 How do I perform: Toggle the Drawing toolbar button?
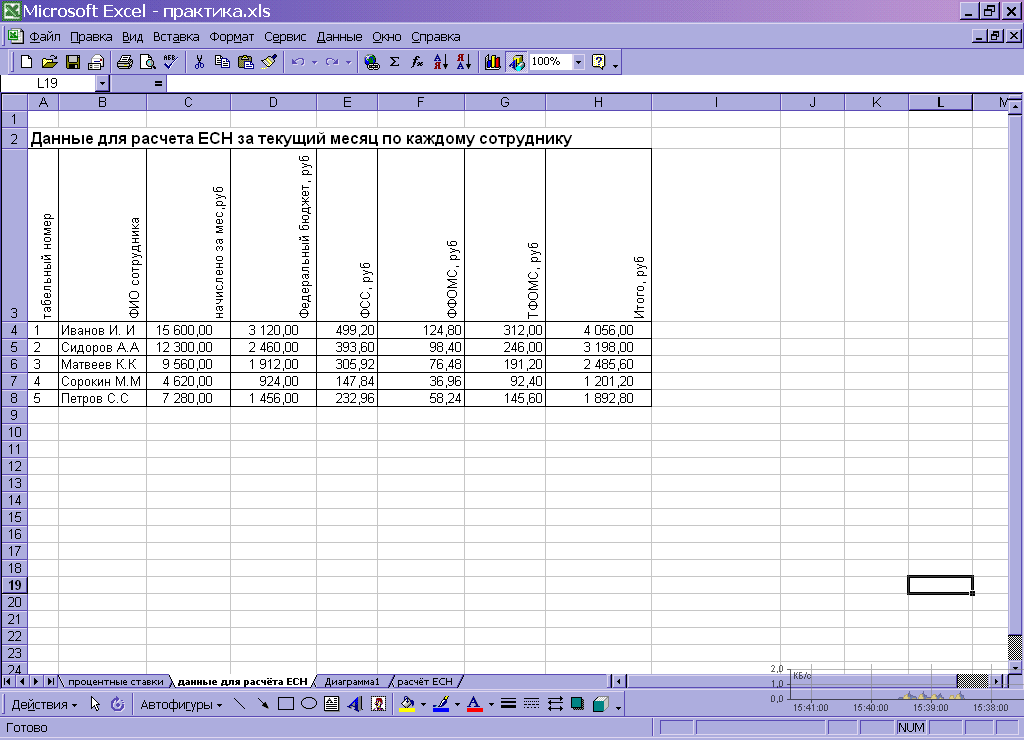point(517,62)
